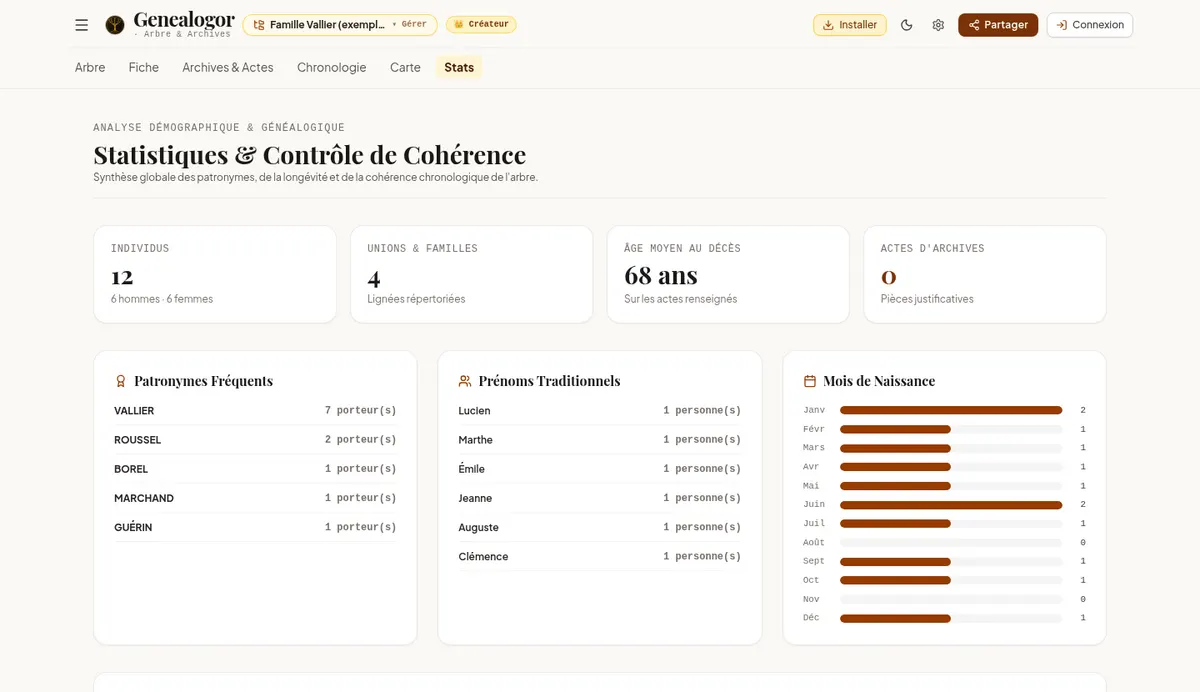
Task: Click the Connexion login button
Action: click(x=1090, y=25)
